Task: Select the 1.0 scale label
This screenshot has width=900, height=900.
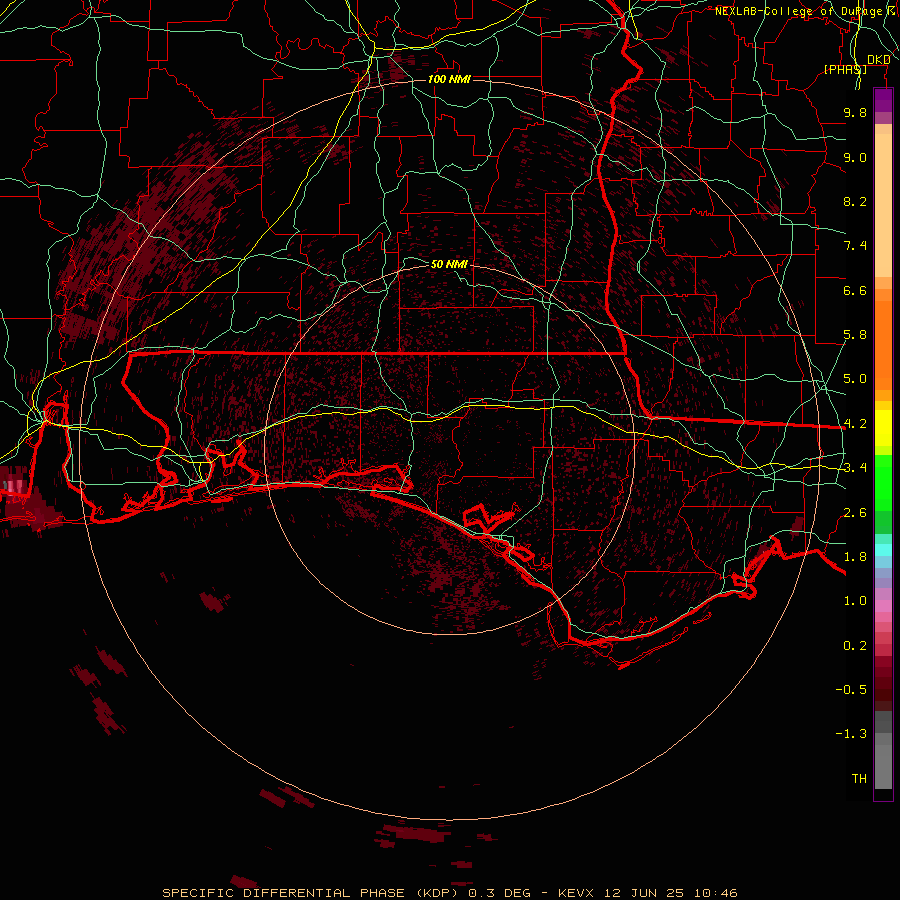Action: tap(855, 601)
